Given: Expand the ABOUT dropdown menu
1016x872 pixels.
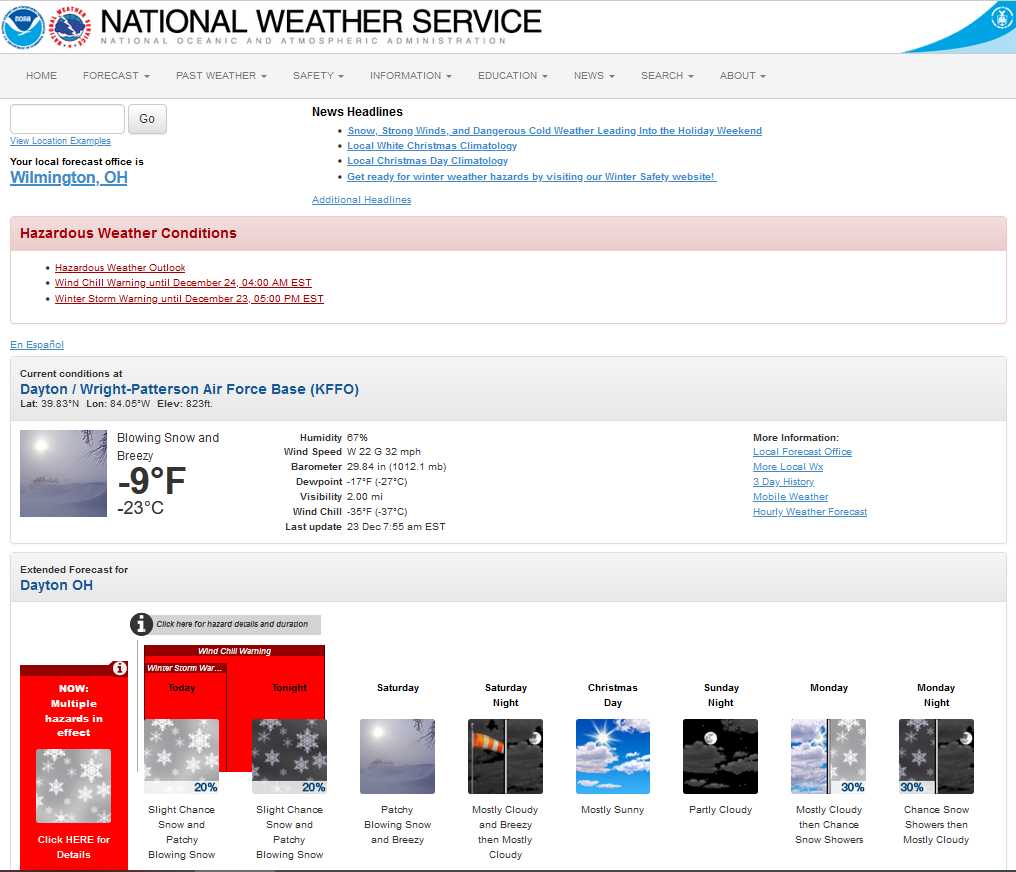Looking at the screenshot, I should pos(743,76).
